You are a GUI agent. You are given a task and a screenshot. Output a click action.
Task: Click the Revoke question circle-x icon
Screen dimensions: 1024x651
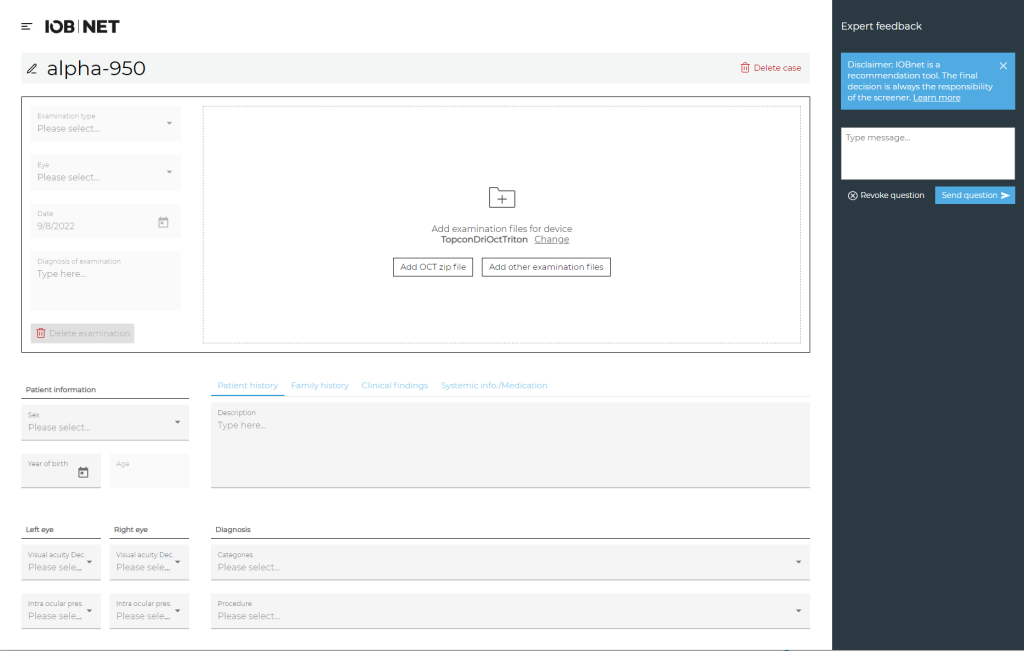[852, 195]
